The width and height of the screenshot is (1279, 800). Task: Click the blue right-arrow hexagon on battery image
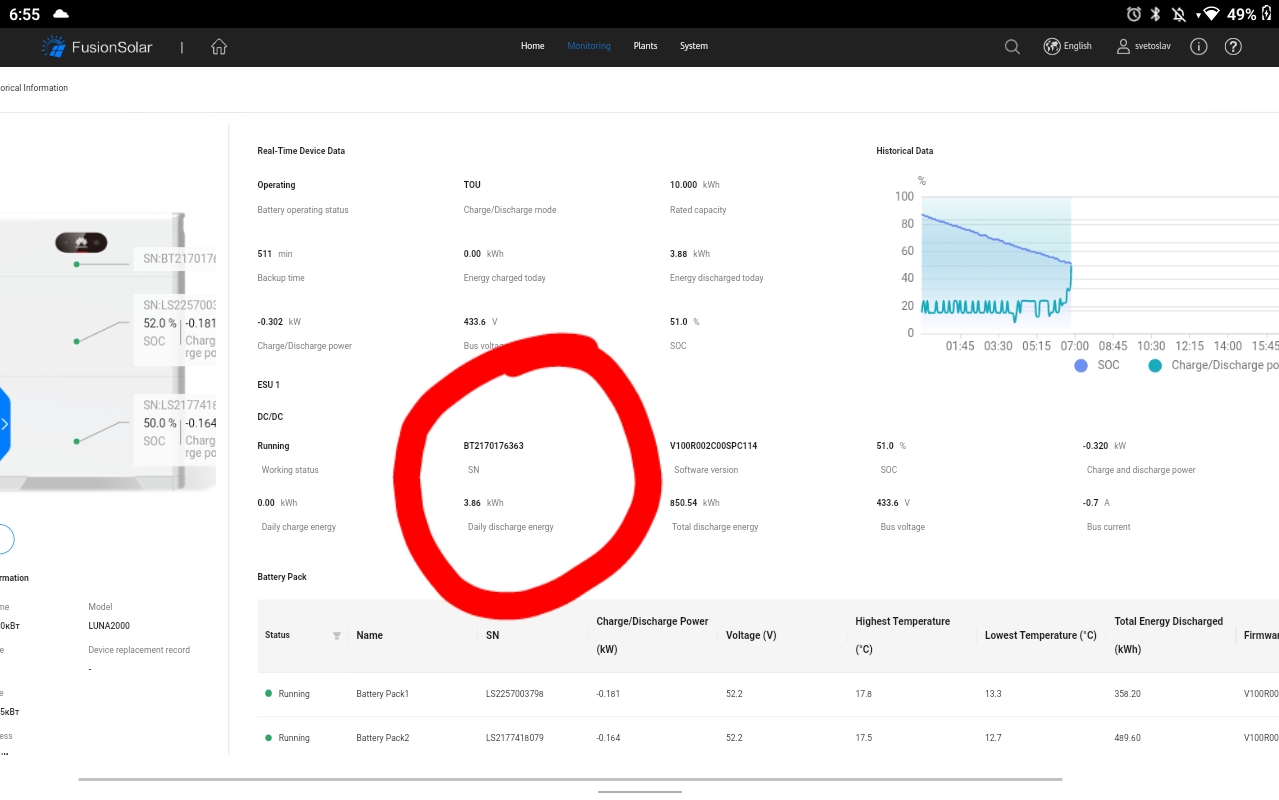[4, 424]
